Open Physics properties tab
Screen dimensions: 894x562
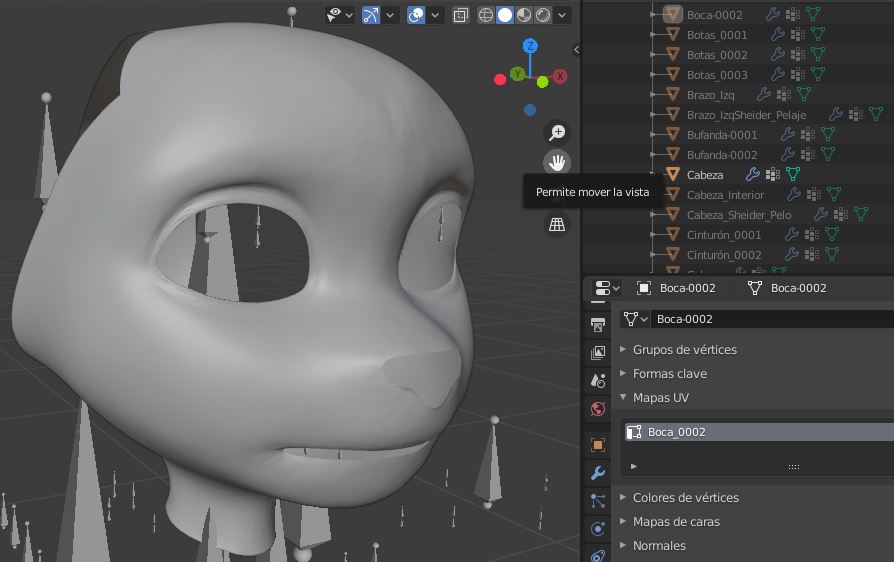tap(598, 529)
